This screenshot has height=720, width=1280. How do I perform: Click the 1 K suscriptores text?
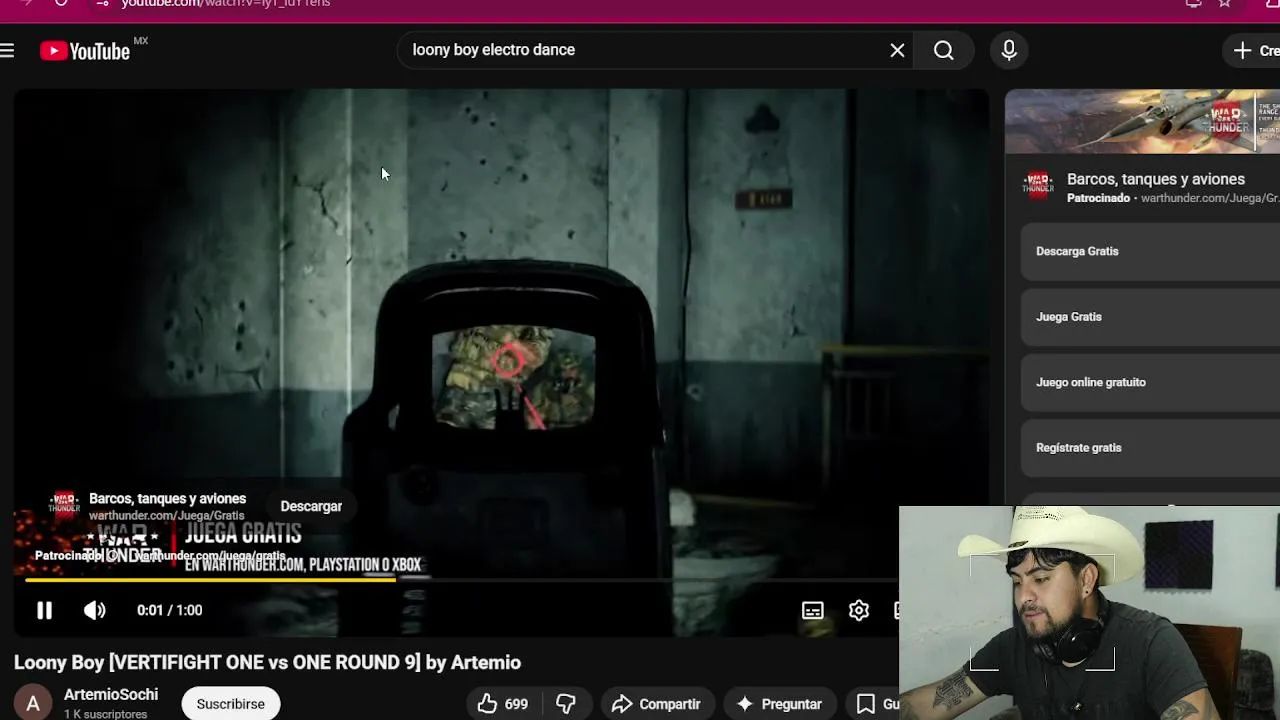[105, 714]
